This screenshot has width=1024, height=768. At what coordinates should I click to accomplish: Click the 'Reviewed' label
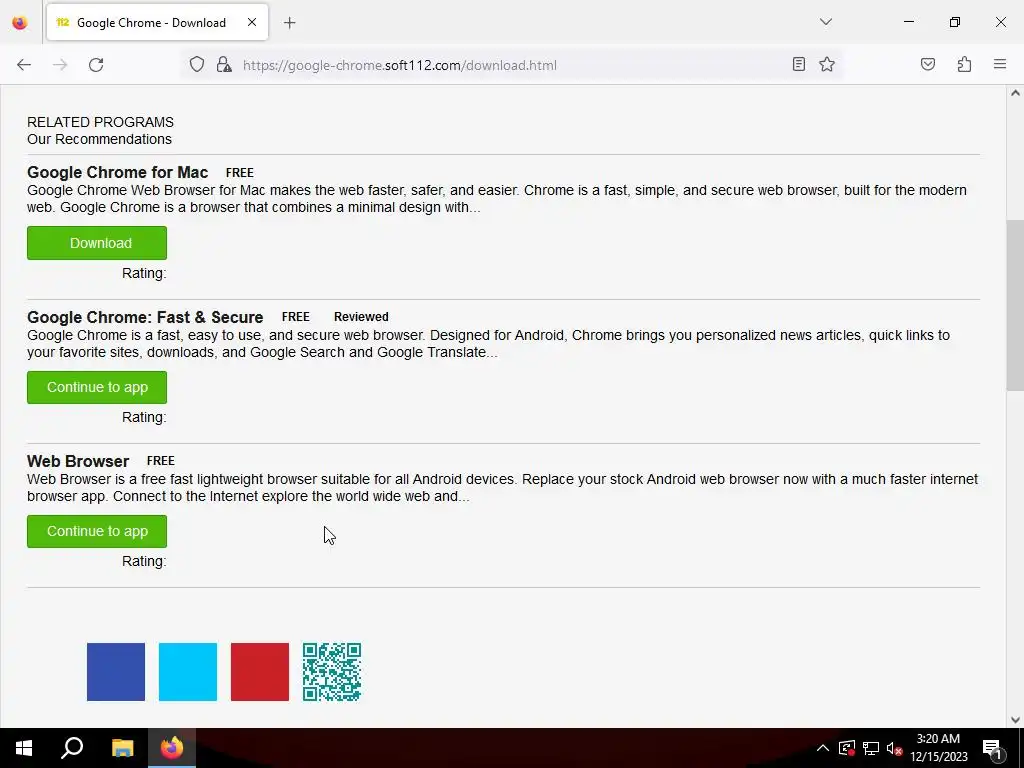(361, 317)
